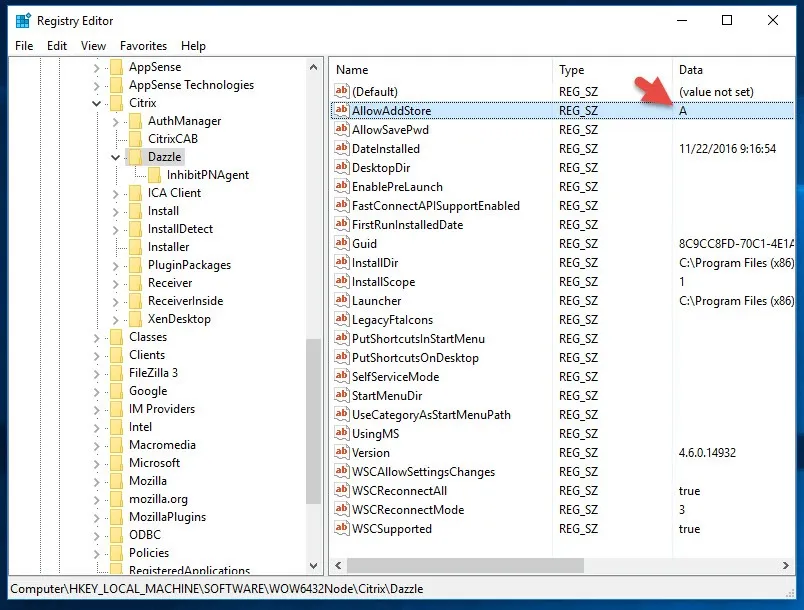Screen dimensions: 804x610
Task: Open the Favorites menu
Action: (x=143, y=46)
